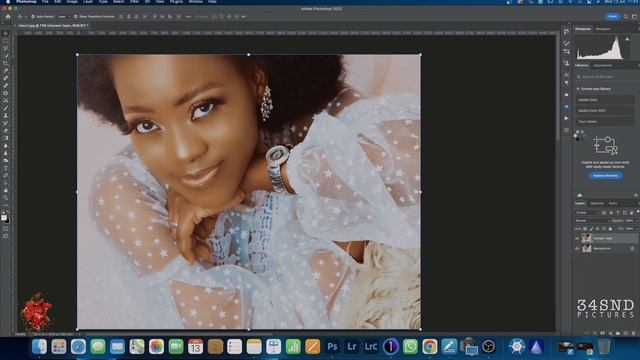Select the Lasso tool
640x360 pixels.
click(6, 49)
